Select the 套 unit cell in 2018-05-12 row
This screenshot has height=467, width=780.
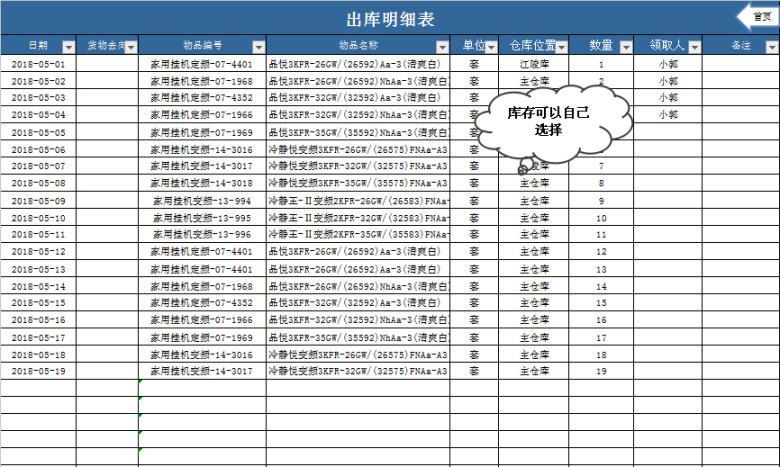pos(474,251)
